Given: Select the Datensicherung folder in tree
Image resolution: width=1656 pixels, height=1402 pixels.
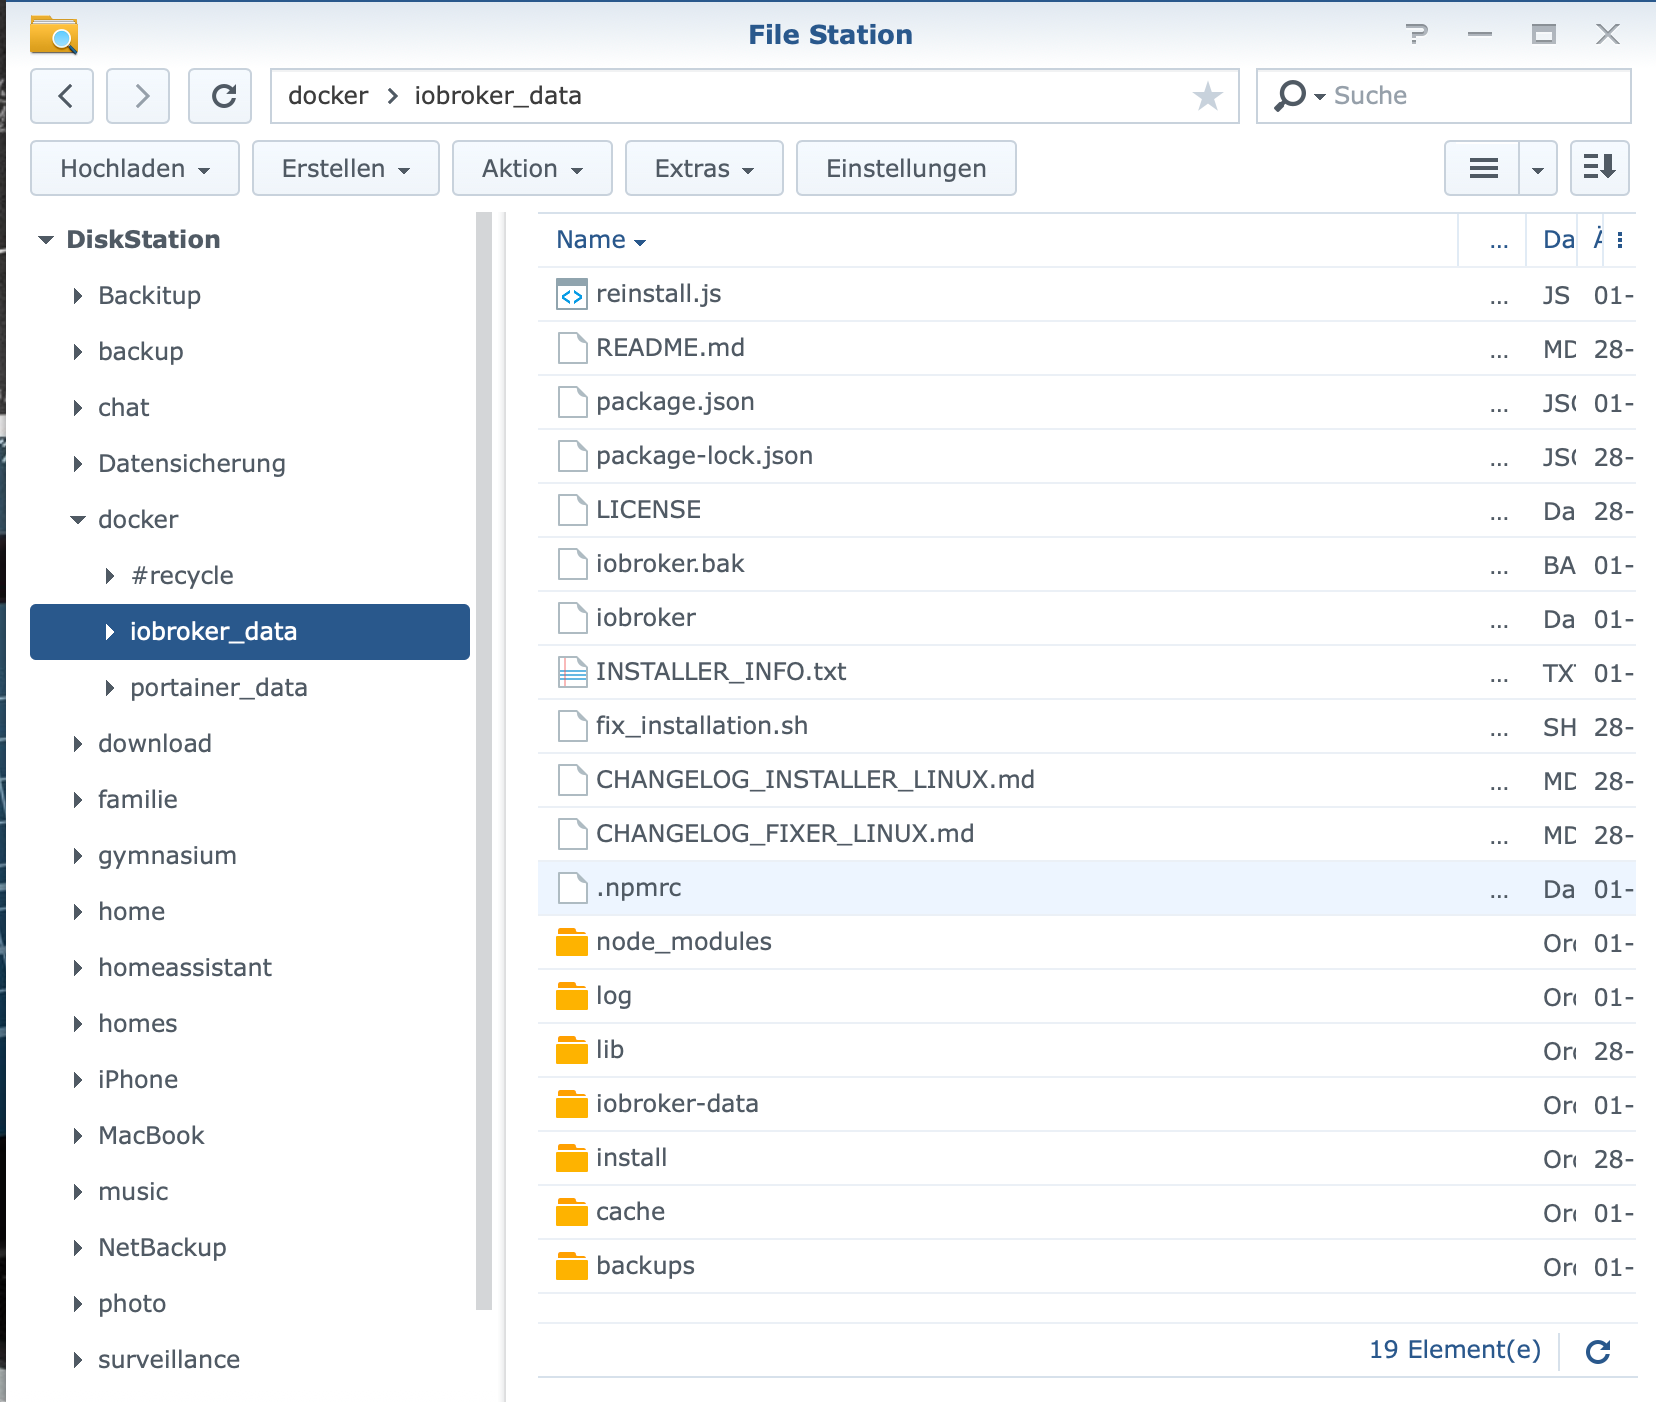Looking at the screenshot, I should (x=192, y=464).
